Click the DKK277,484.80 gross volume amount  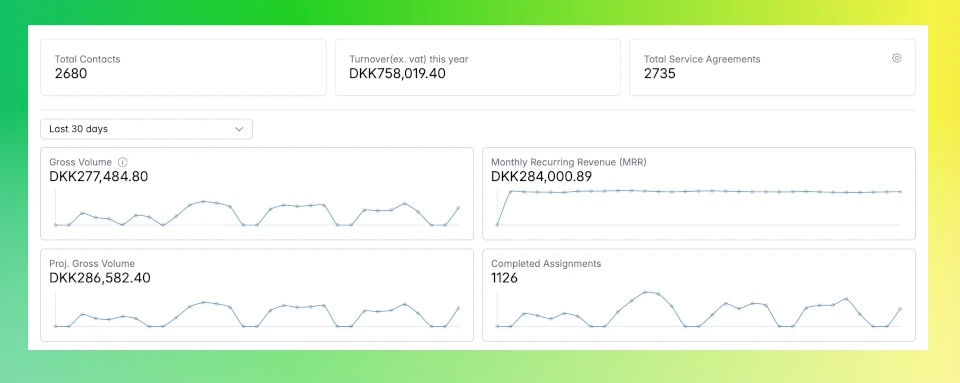coord(99,177)
